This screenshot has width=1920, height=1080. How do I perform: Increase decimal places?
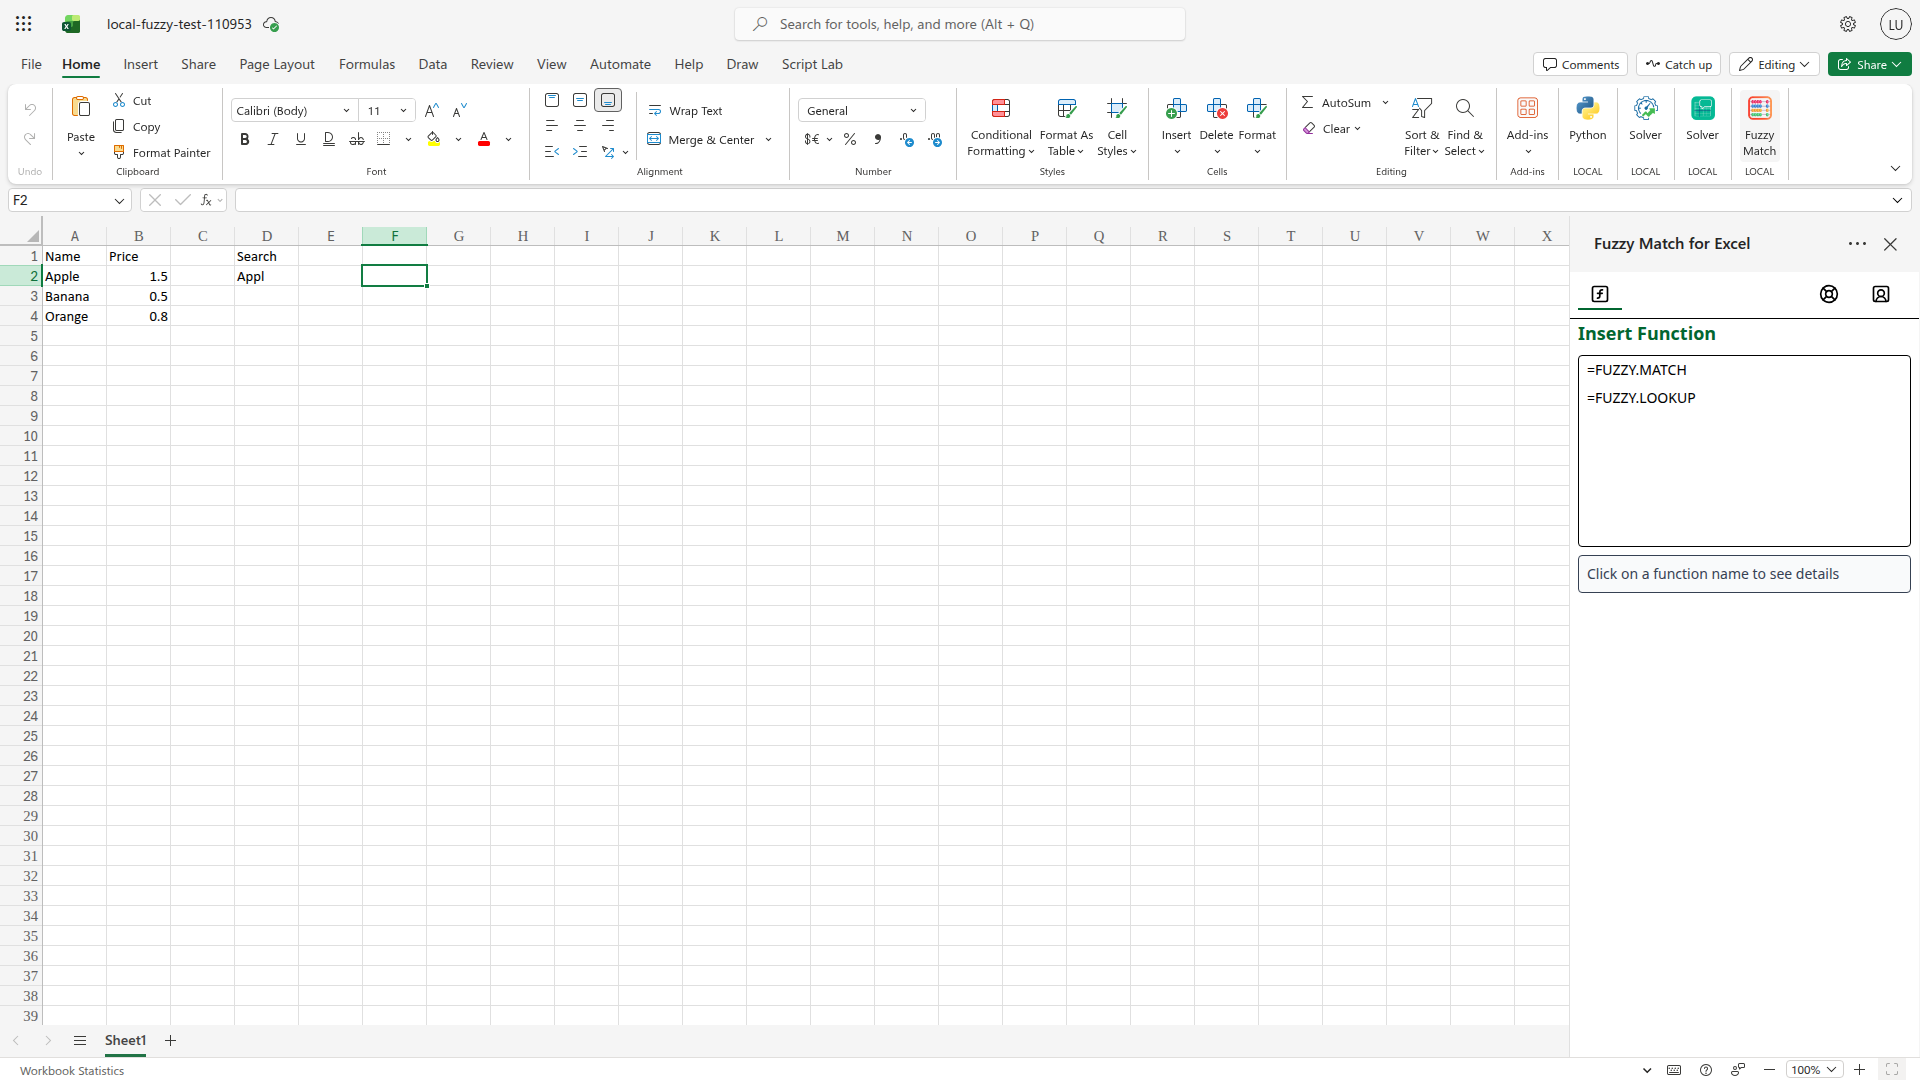pyautogui.click(x=906, y=139)
